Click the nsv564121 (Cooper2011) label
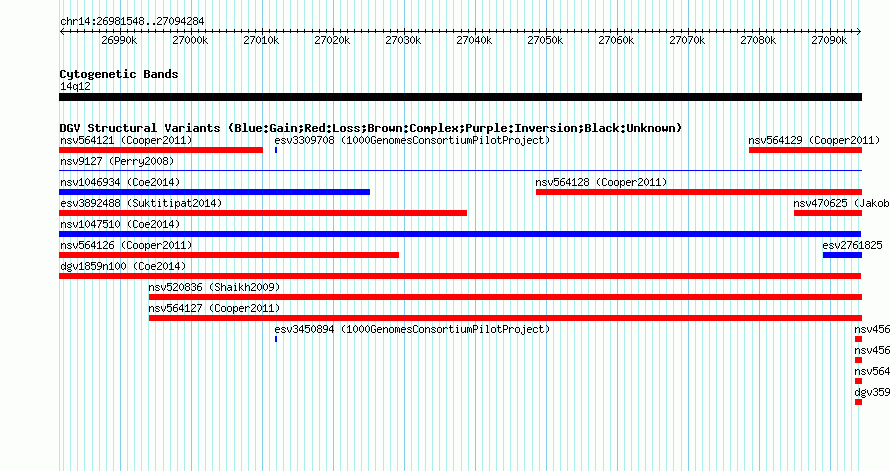890x471 pixels. coord(126,140)
